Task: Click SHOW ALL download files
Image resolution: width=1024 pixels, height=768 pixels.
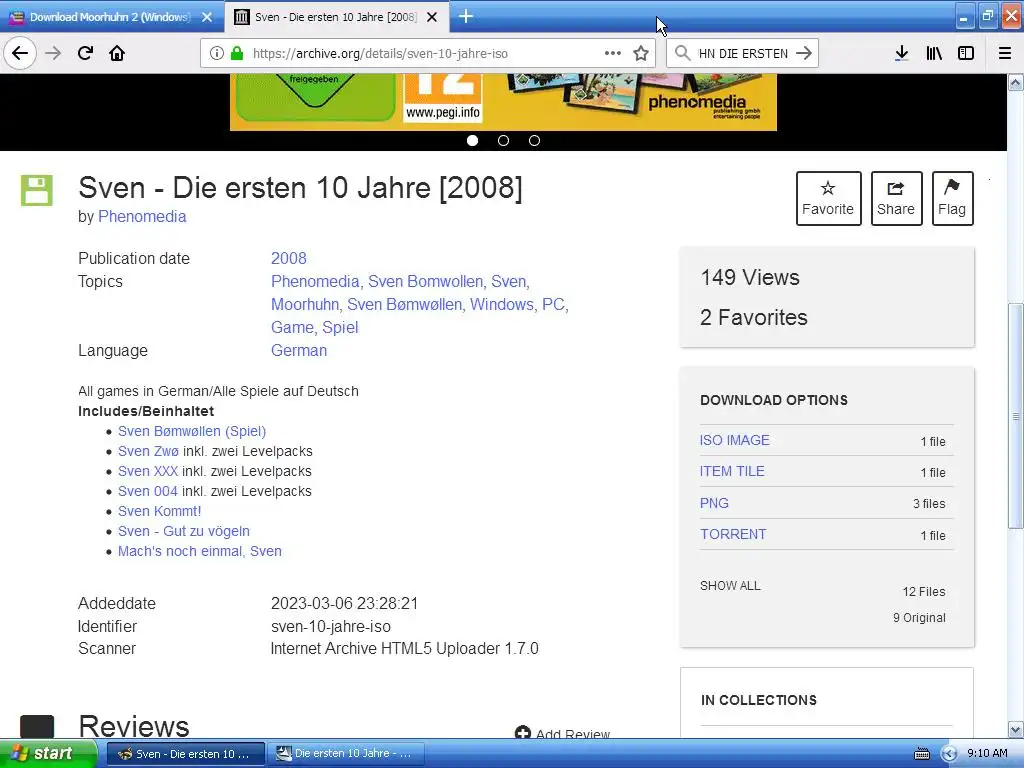Action: (730, 586)
